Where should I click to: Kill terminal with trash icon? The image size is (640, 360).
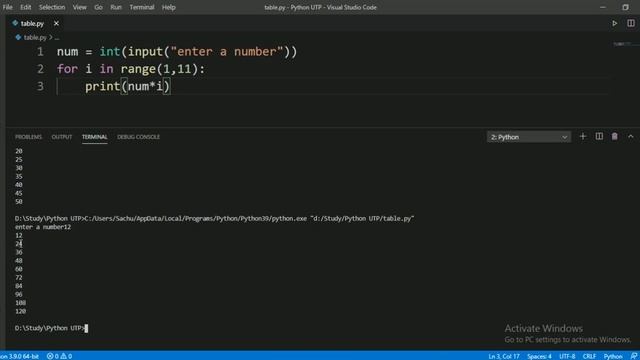[x=614, y=137]
